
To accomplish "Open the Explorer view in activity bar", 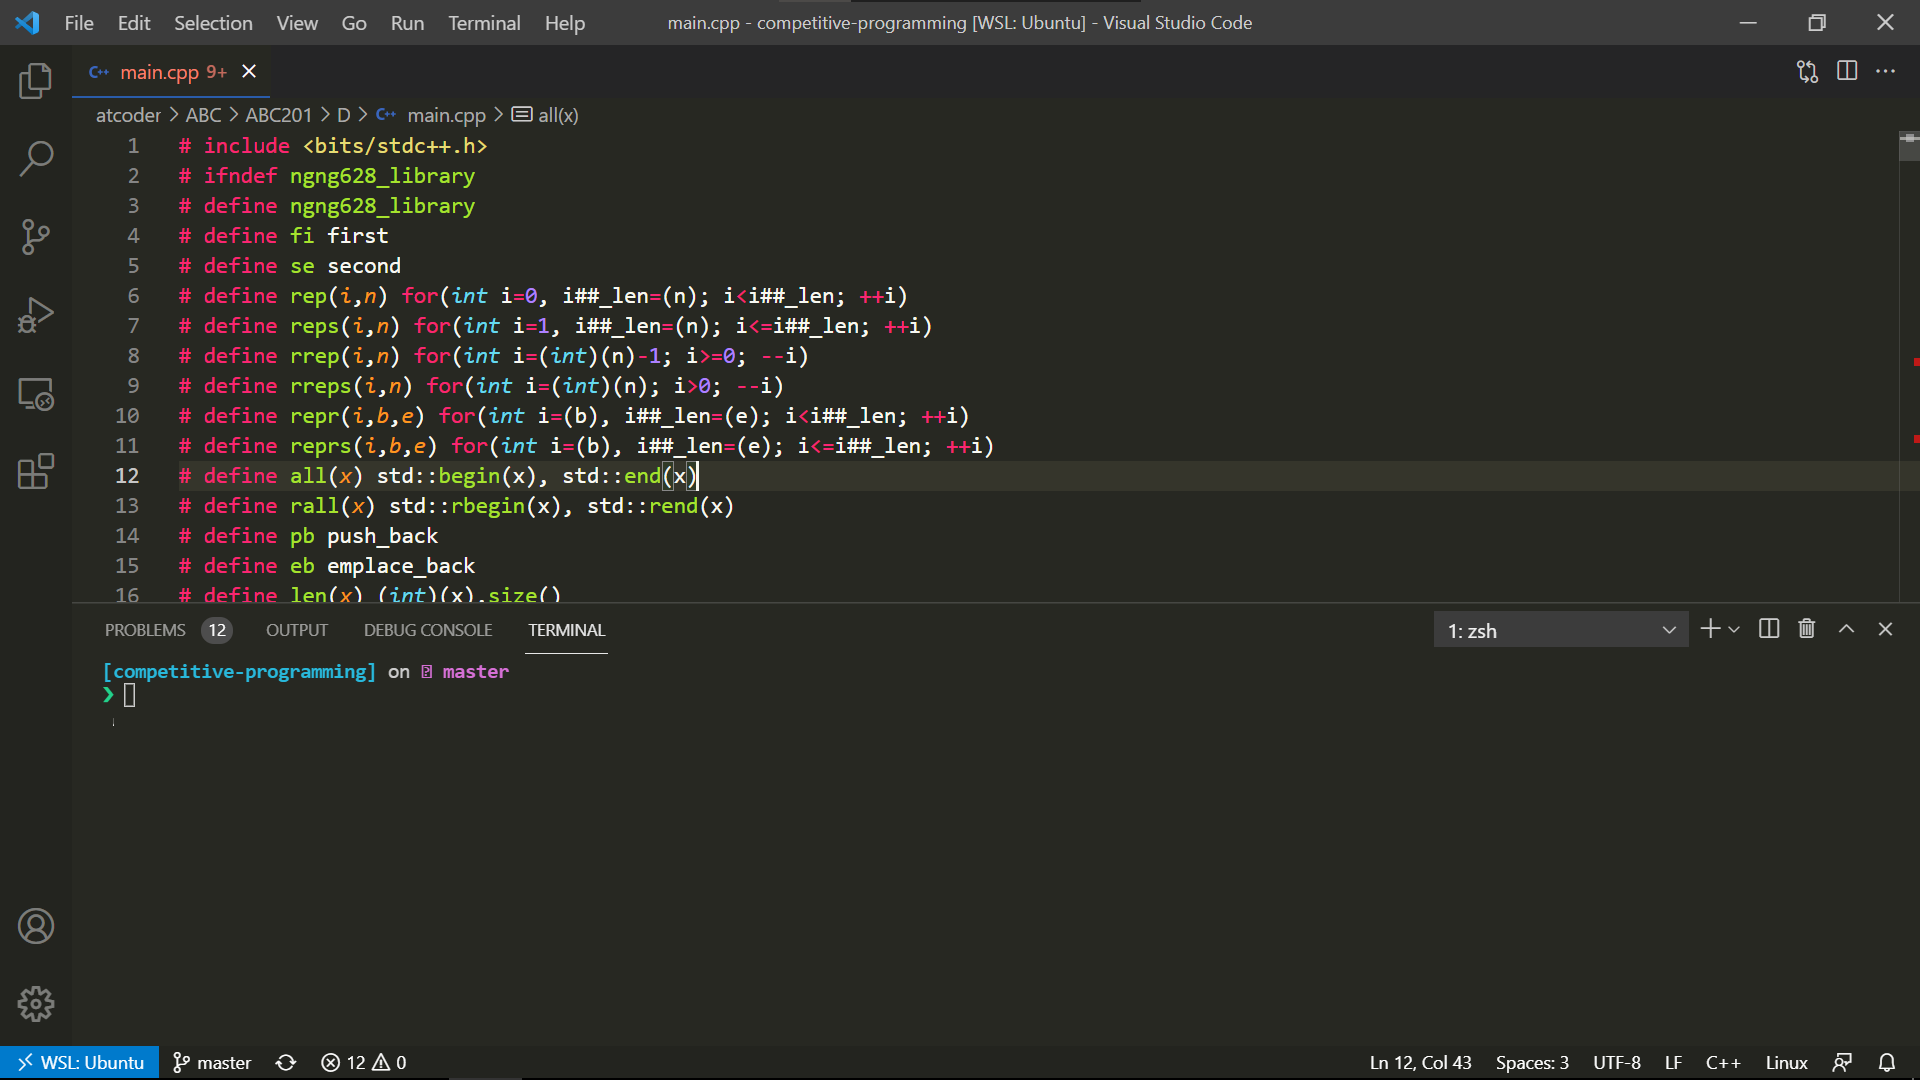I will click(x=36, y=81).
